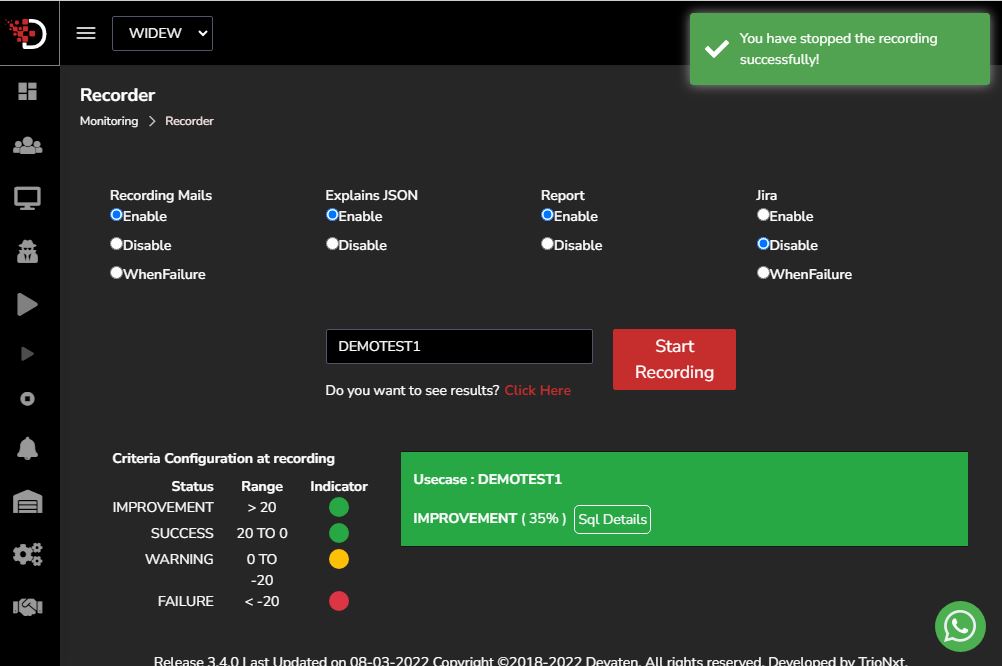Dismiss the recording stopped notification
Image resolution: width=1002 pixels, height=666 pixels.
[840, 49]
